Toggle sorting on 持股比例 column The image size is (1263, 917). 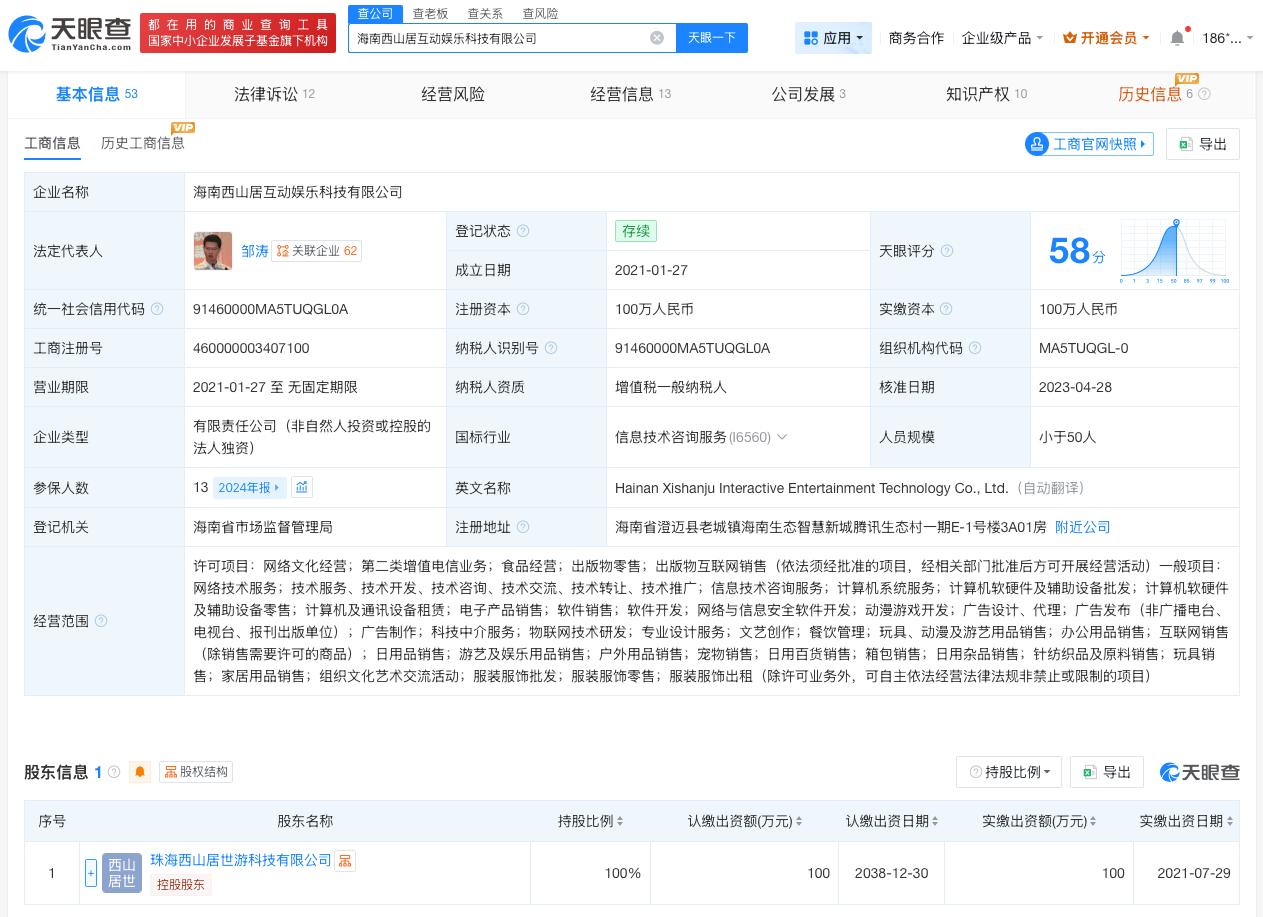tap(620, 821)
